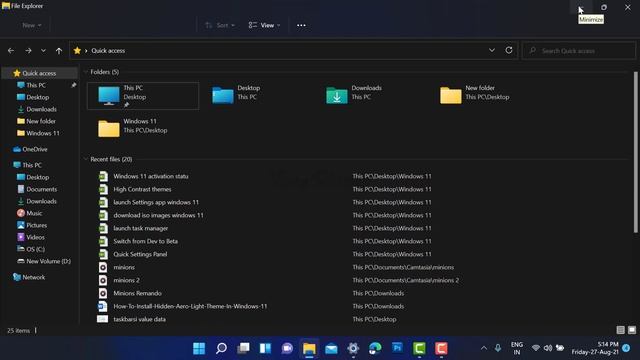The width and height of the screenshot is (640, 360).
Task: Open the Sort dropdown in toolbar
Action: pos(220,25)
